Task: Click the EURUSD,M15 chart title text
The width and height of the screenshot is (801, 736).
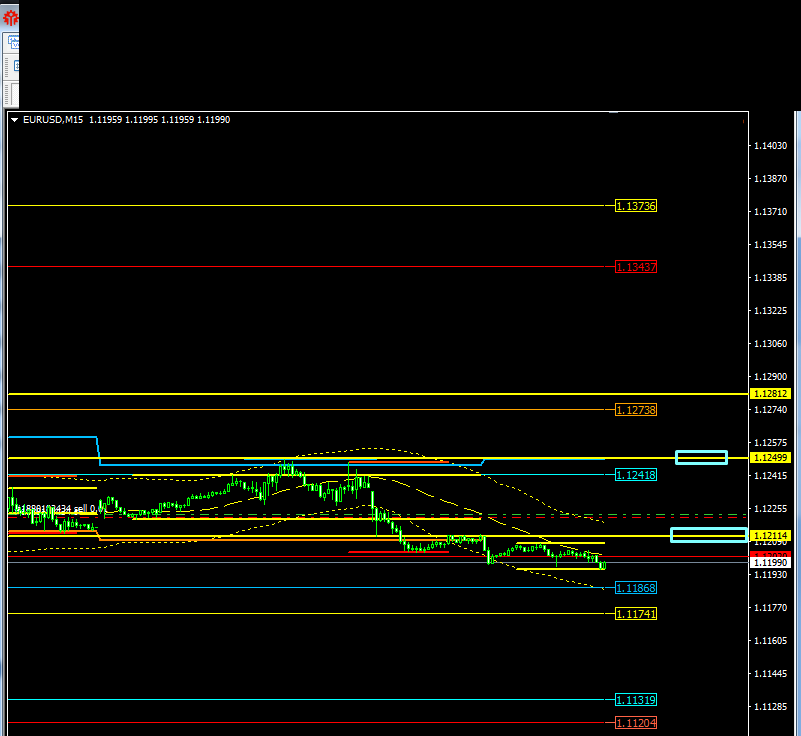Action: coord(53,120)
